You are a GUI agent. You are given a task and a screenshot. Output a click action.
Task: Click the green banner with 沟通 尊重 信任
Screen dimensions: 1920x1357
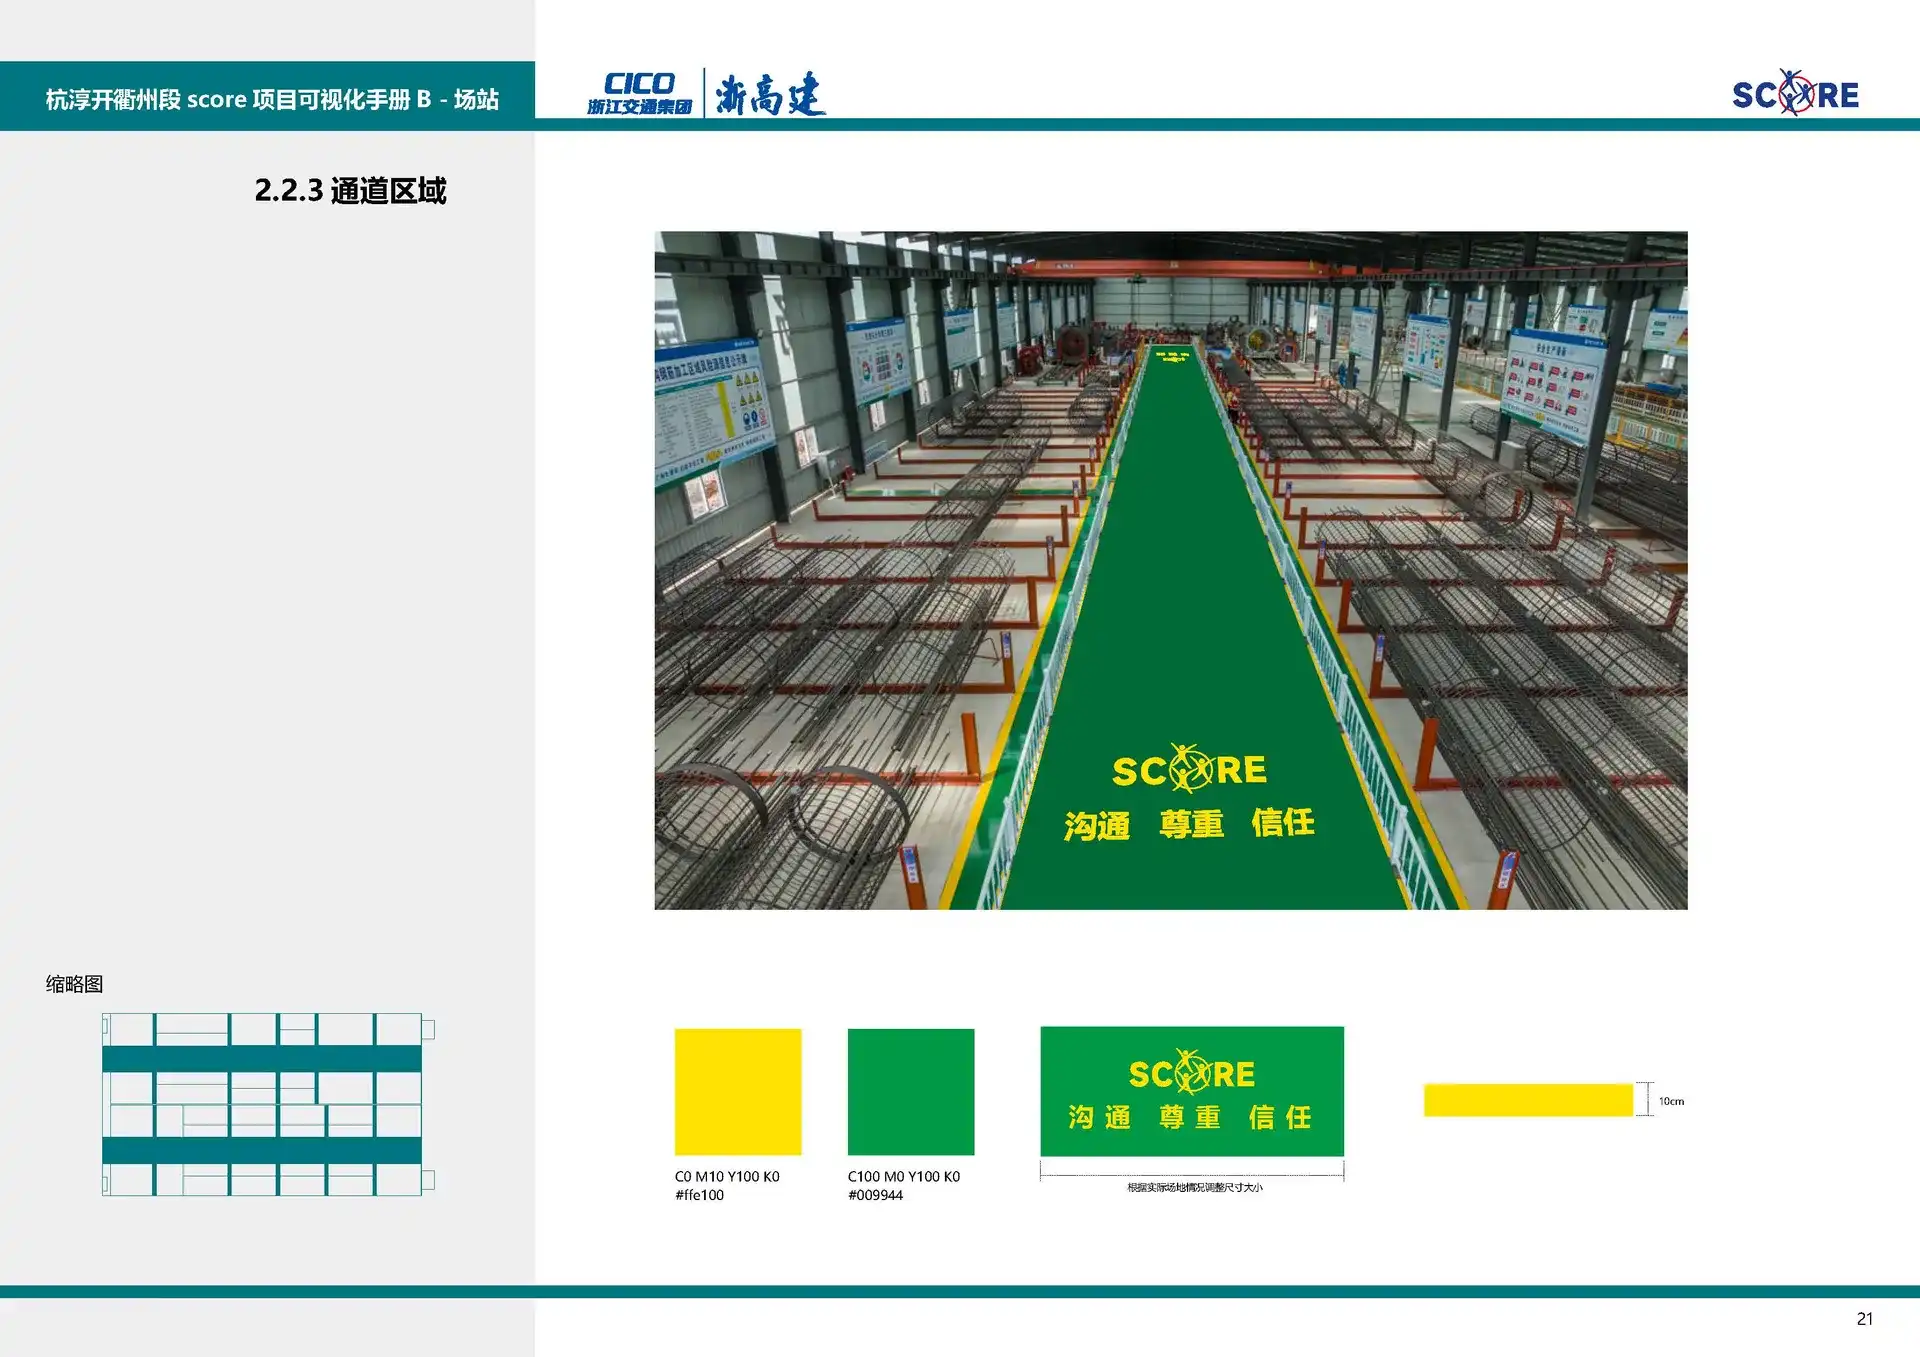(x=1192, y=1092)
